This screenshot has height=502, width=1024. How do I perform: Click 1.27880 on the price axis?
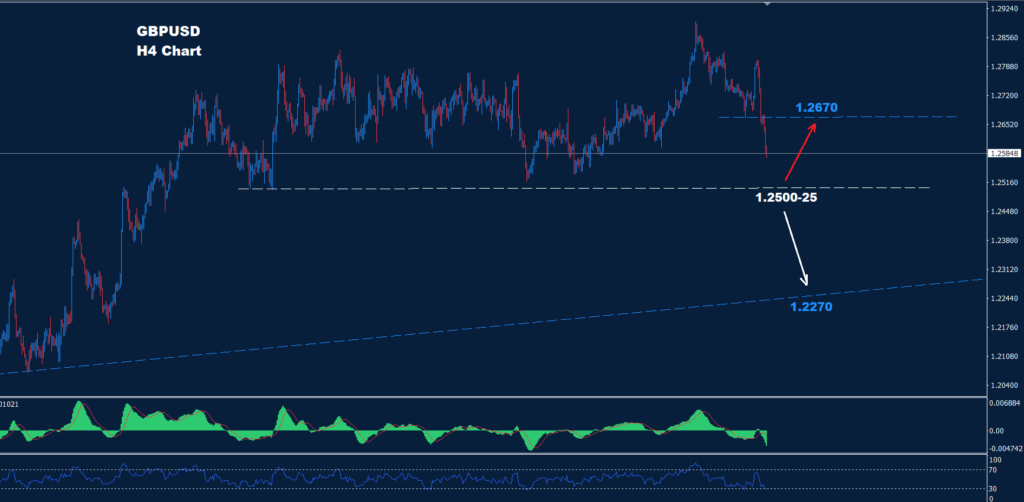coord(1006,67)
